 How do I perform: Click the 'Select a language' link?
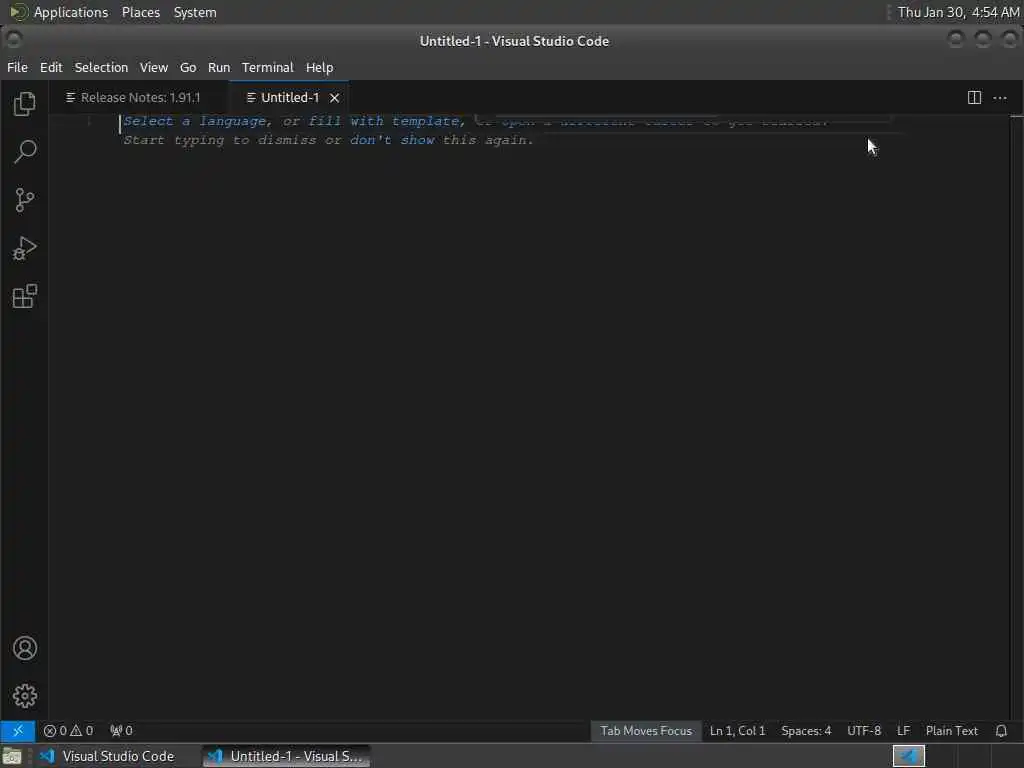(x=195, y=121)
